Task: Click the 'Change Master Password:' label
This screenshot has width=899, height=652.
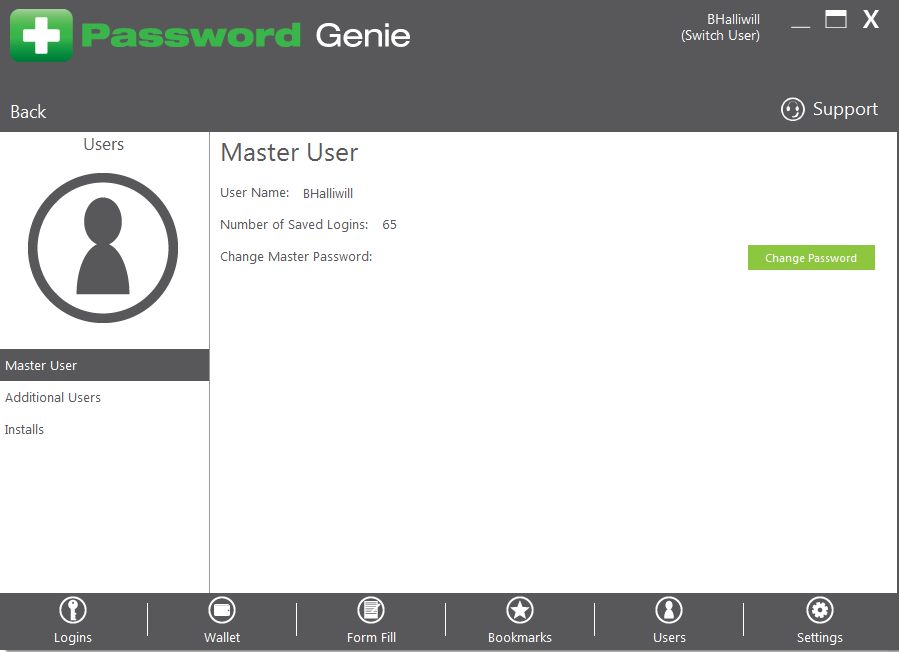Action: 296,256
